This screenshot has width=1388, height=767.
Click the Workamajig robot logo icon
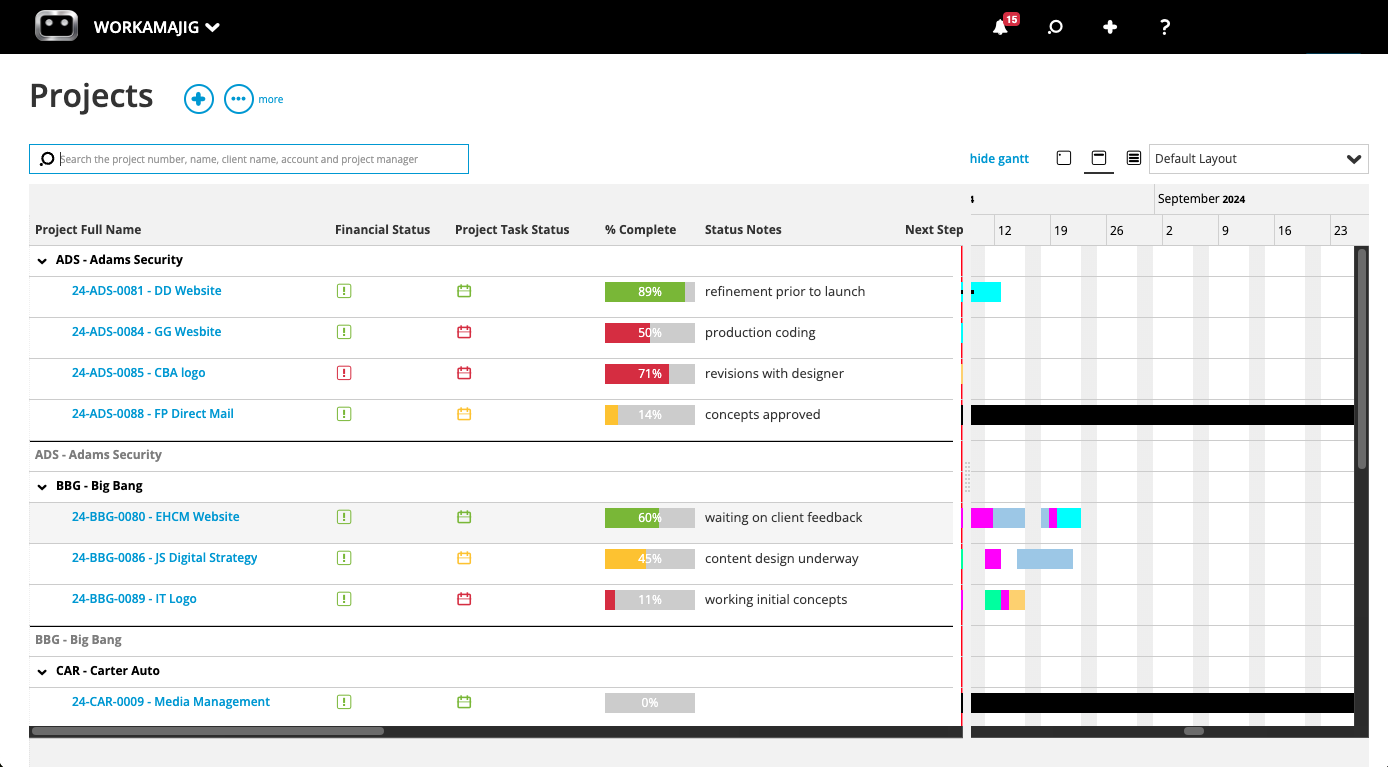coord(56,25)
